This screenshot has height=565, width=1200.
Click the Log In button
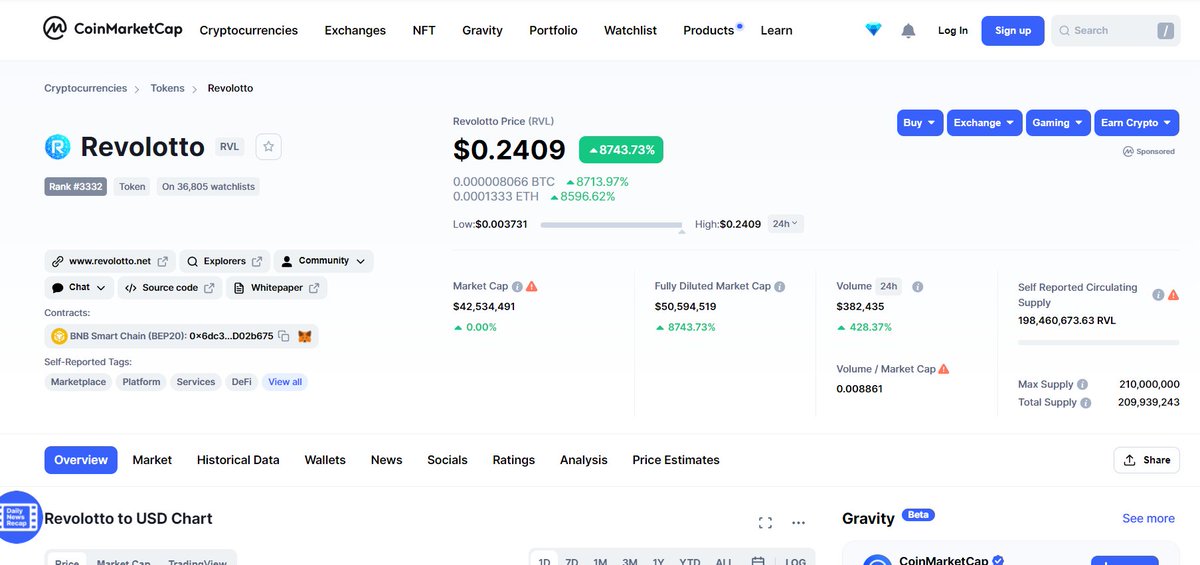(x=953, y=31)
